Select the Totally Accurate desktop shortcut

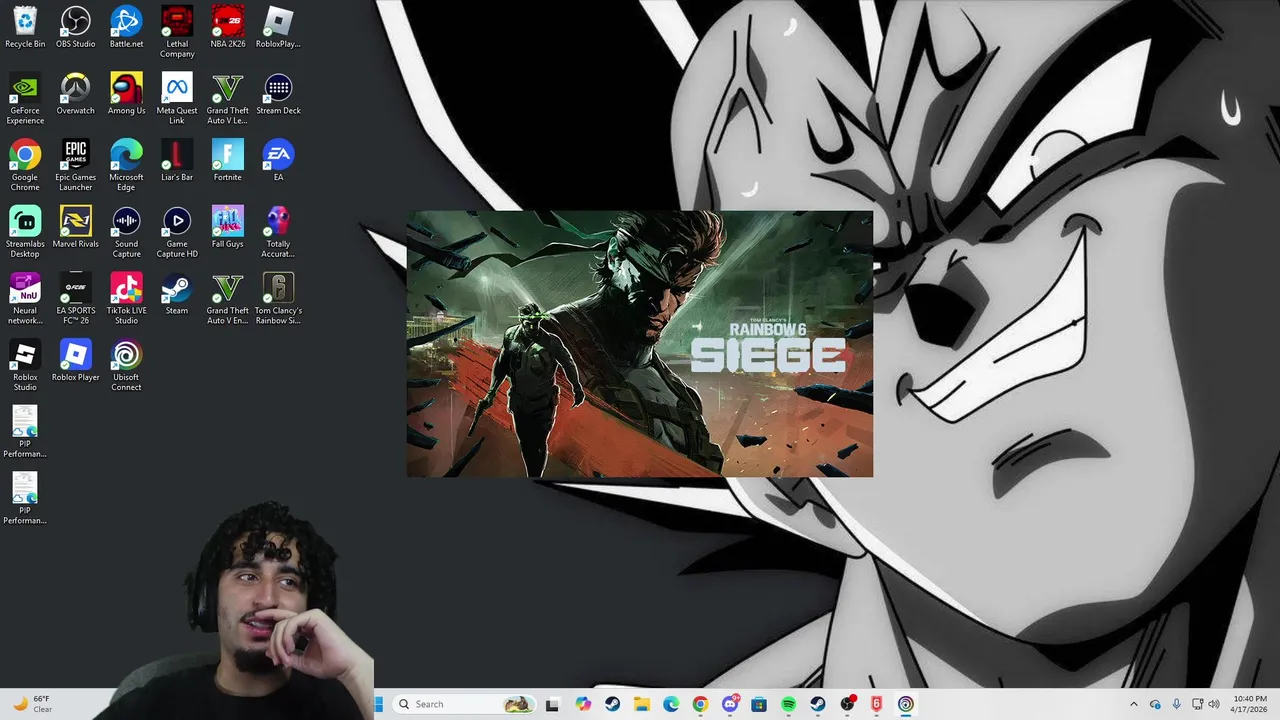click(278, 233)
